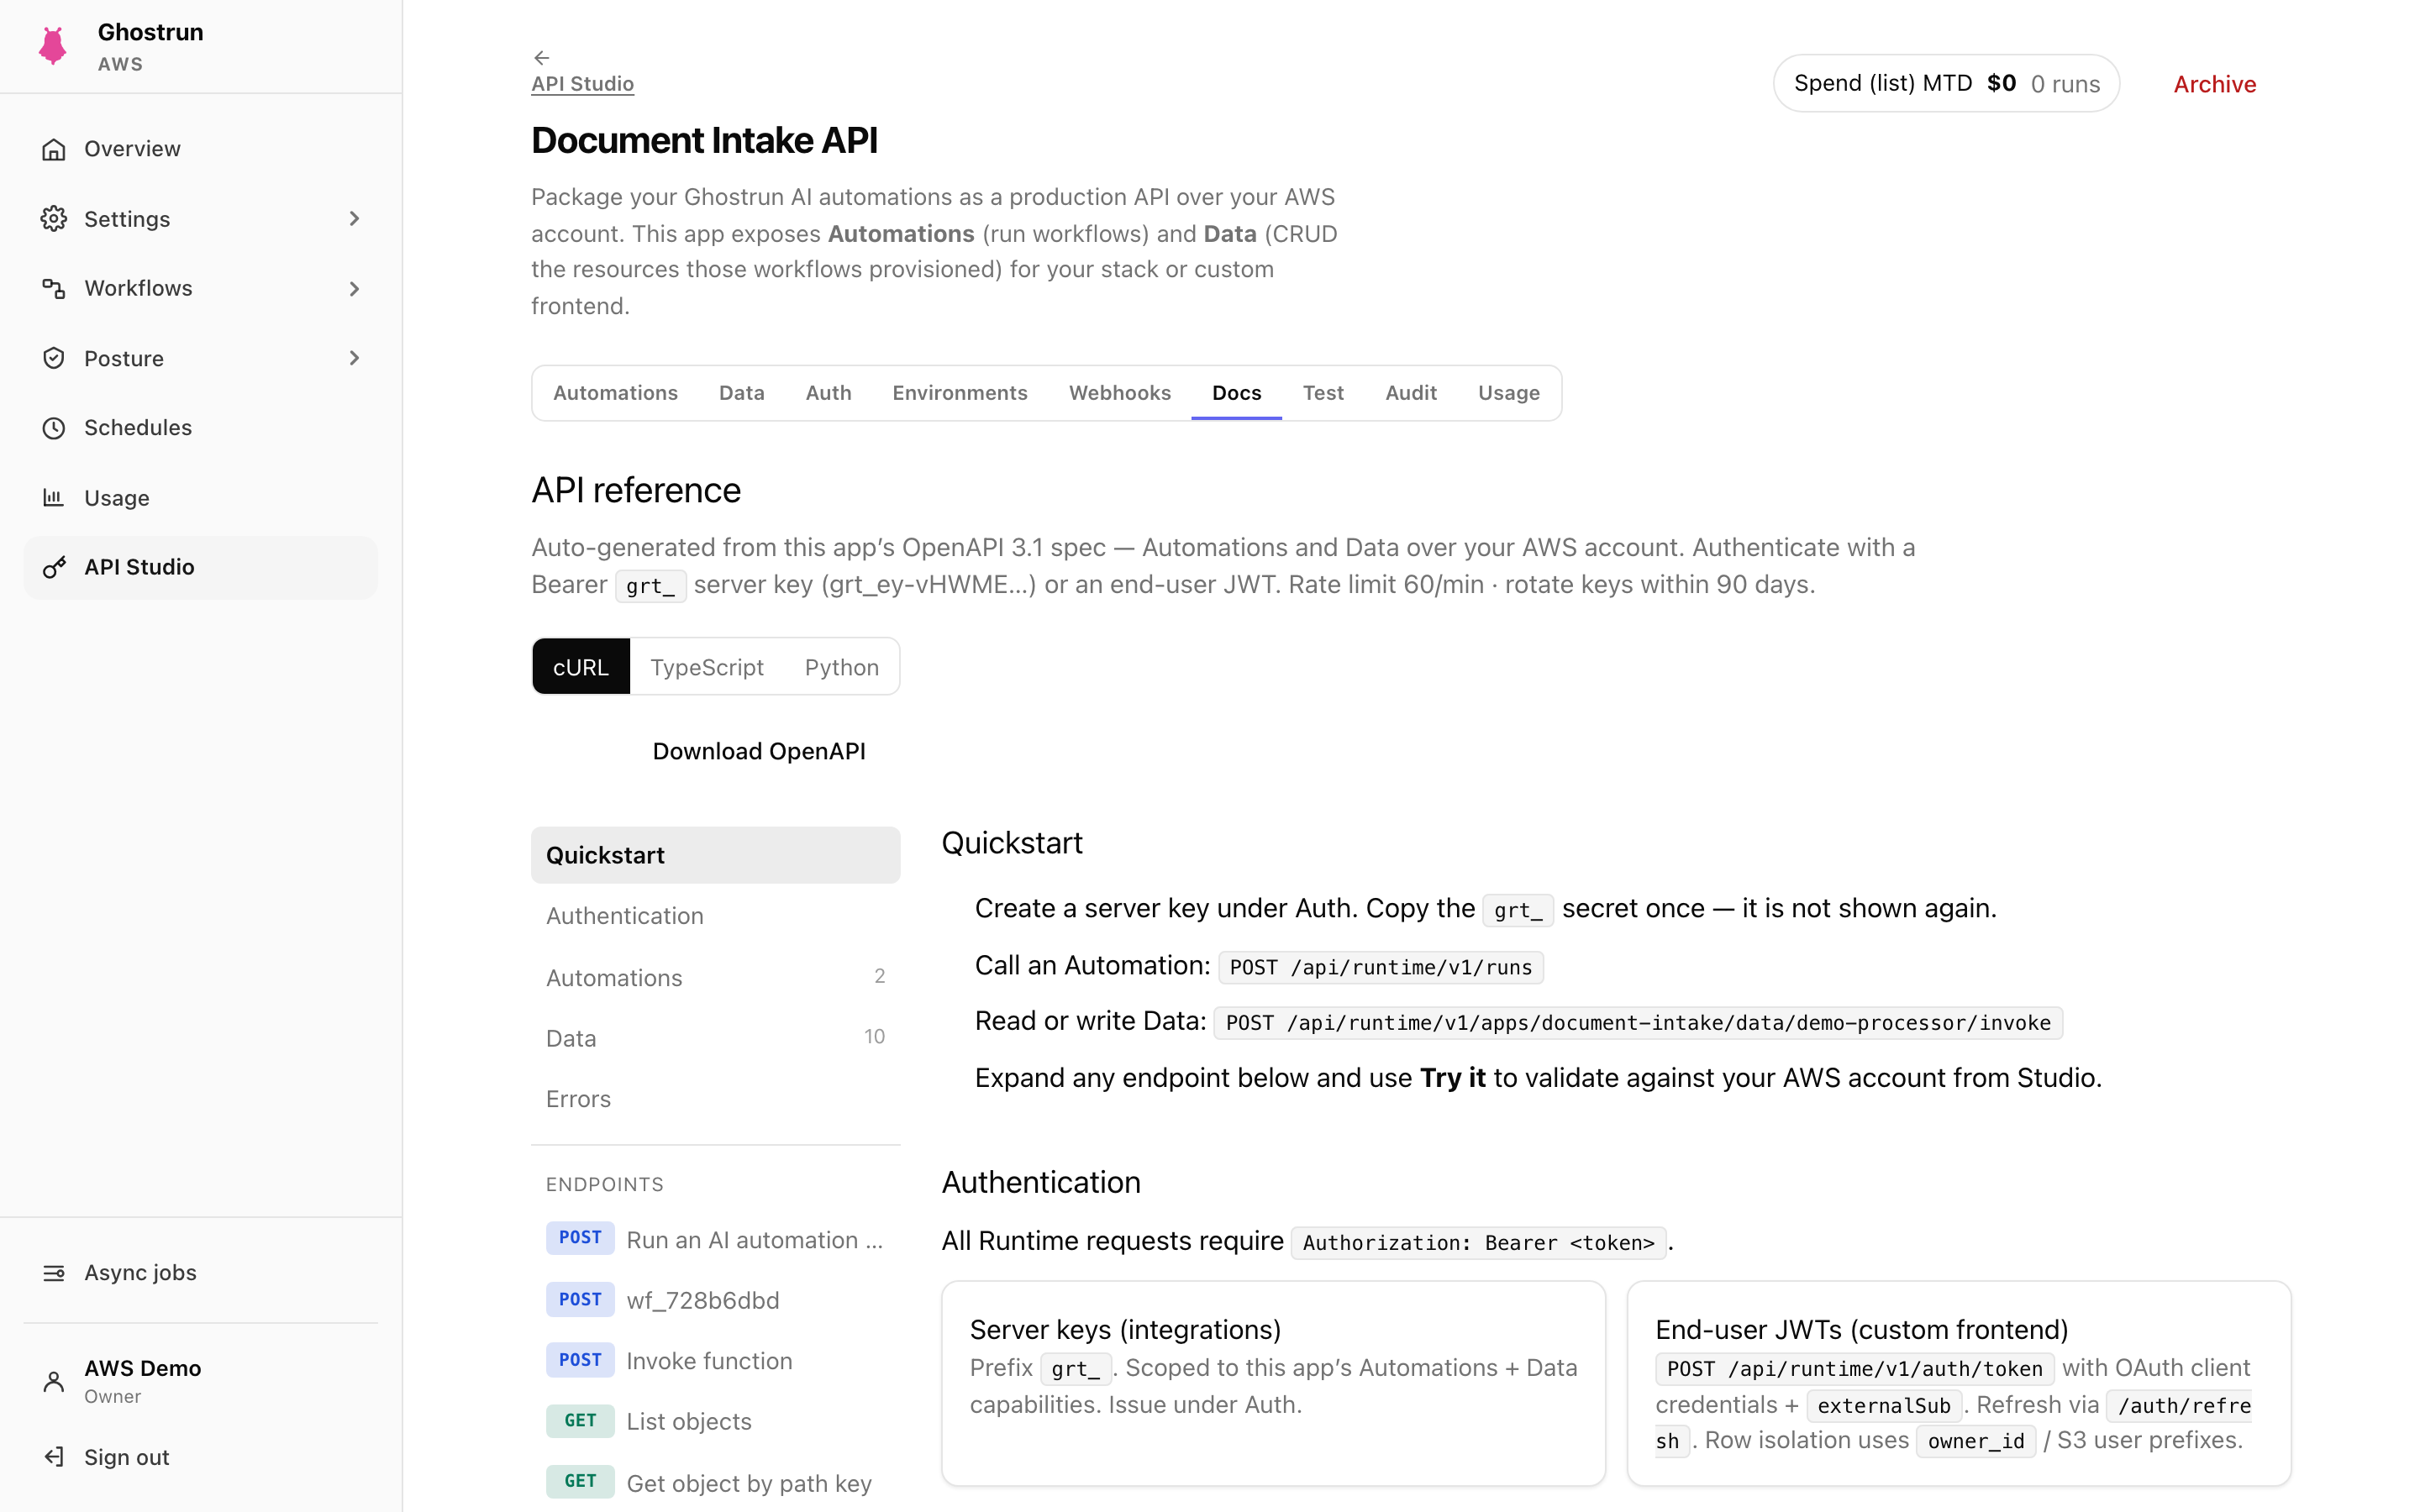Viewport: 2420px width, 1512px height.
Task: Open POST wf_728b6dbd endpoint
Action: point(715,1300)
